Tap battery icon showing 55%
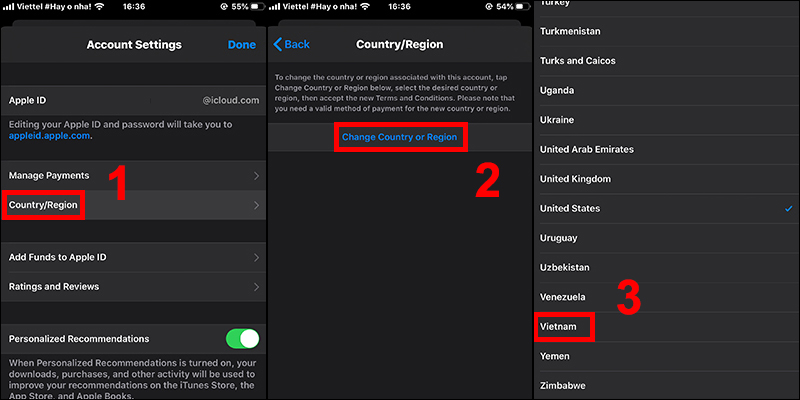Image resolution: width=800 pixels, height=400 pixels. pos(259,7)
